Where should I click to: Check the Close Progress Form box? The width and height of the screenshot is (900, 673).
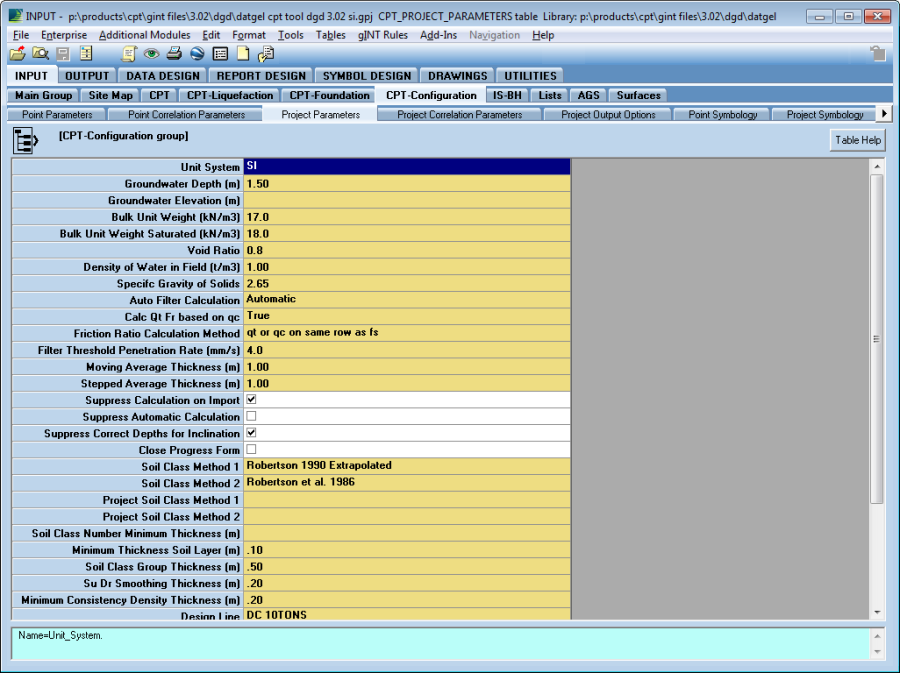pos(251,450)
